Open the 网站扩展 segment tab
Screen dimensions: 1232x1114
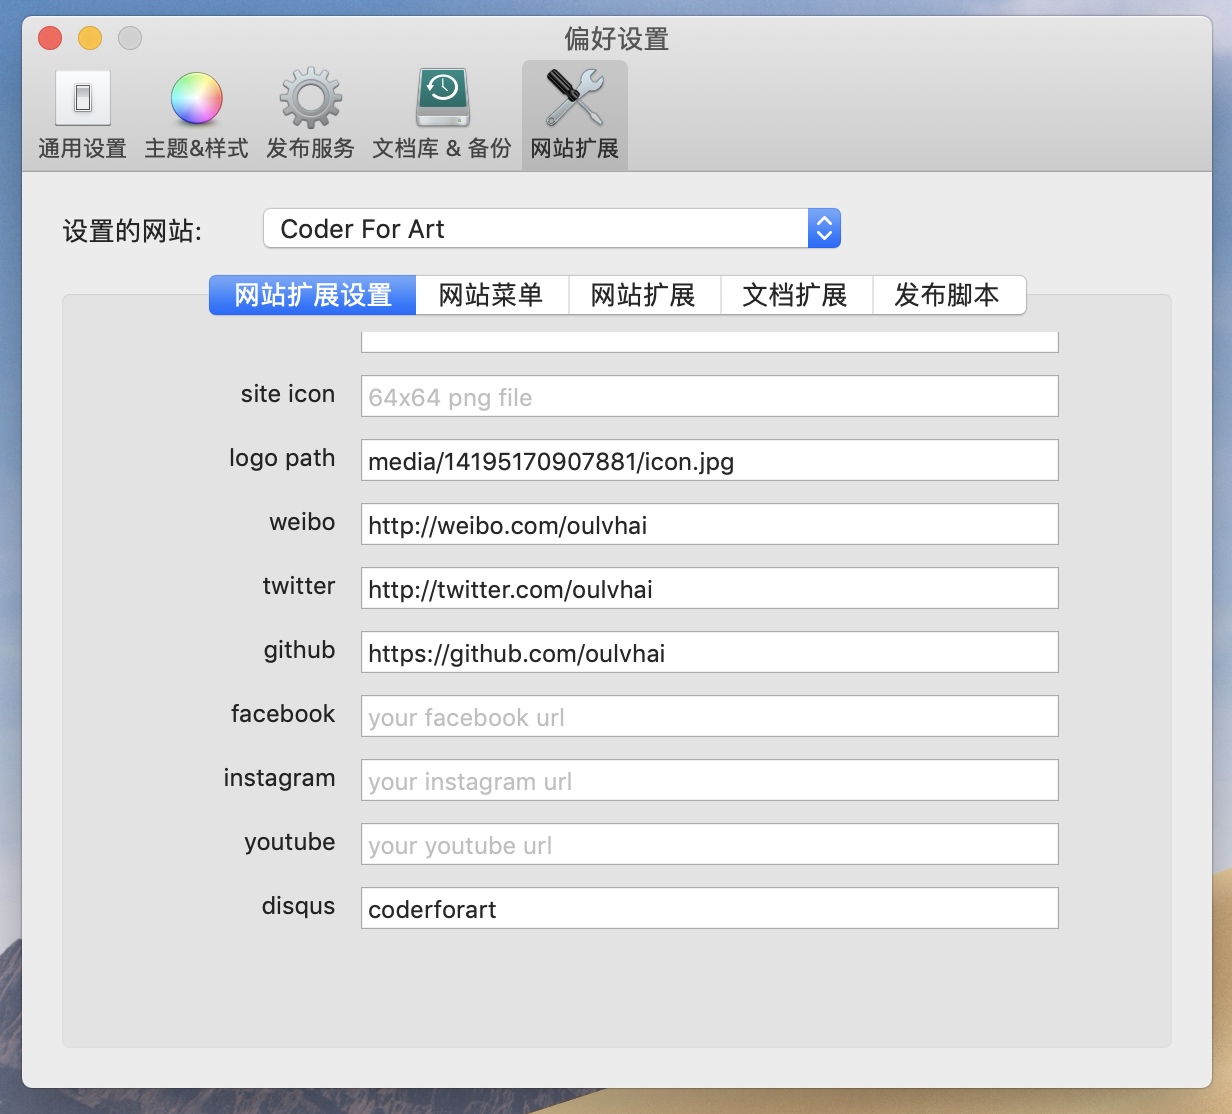pyautogui.click(x=643, y=295)
